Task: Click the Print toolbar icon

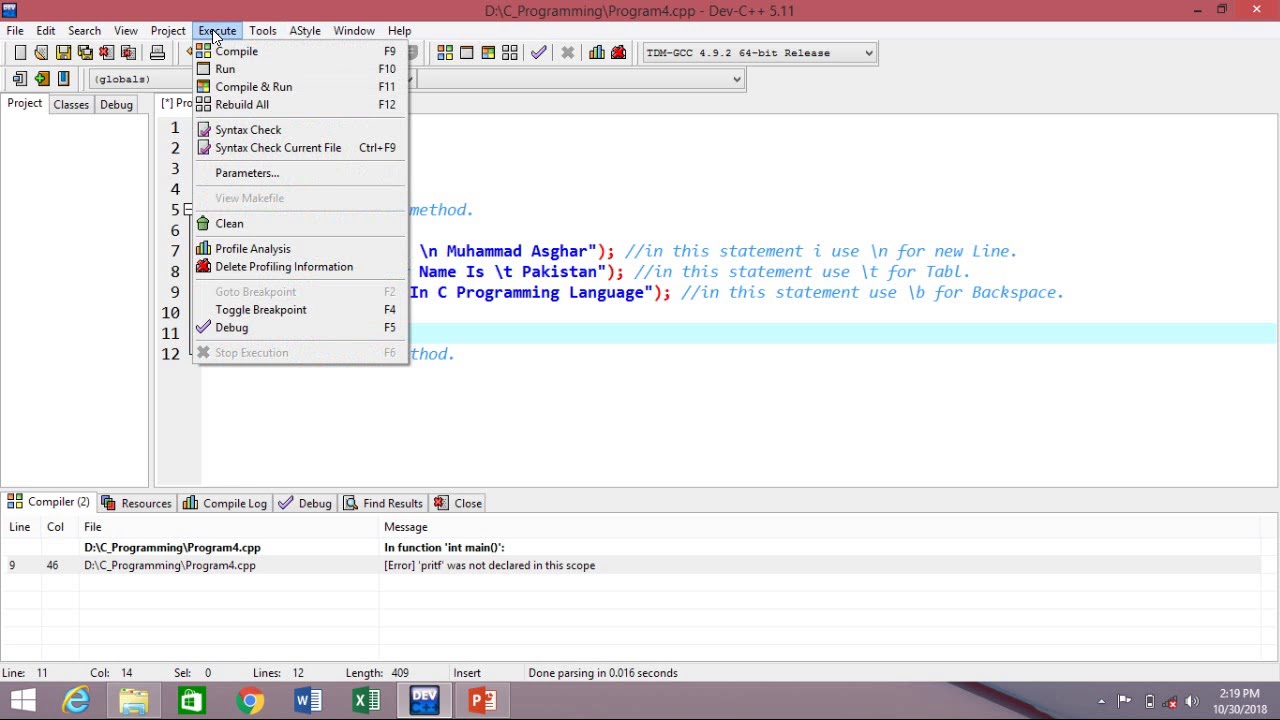Action: (157, 53)
